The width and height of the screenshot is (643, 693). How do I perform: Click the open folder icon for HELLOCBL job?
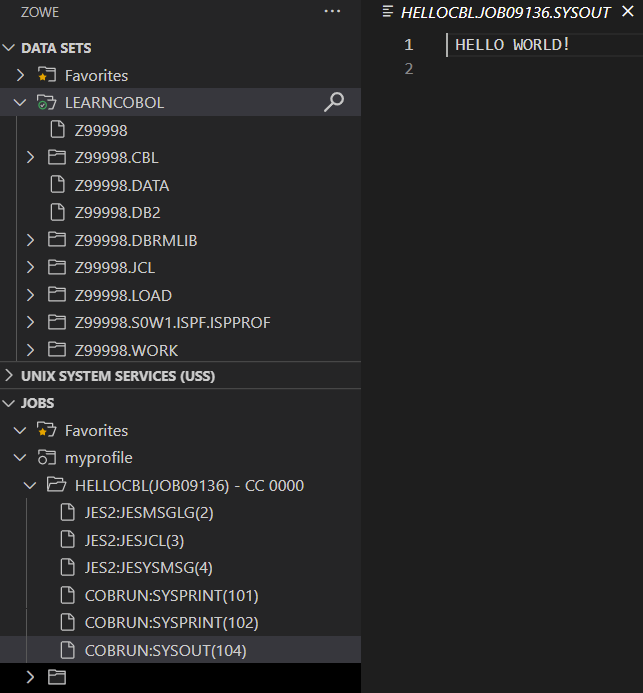click(x=57, y=485)
